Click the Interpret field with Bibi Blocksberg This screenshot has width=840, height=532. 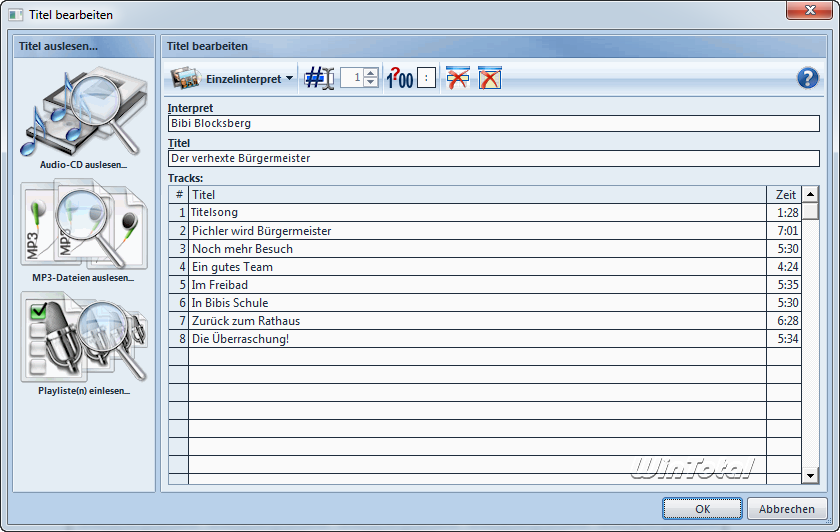click(x=493, y=123)
